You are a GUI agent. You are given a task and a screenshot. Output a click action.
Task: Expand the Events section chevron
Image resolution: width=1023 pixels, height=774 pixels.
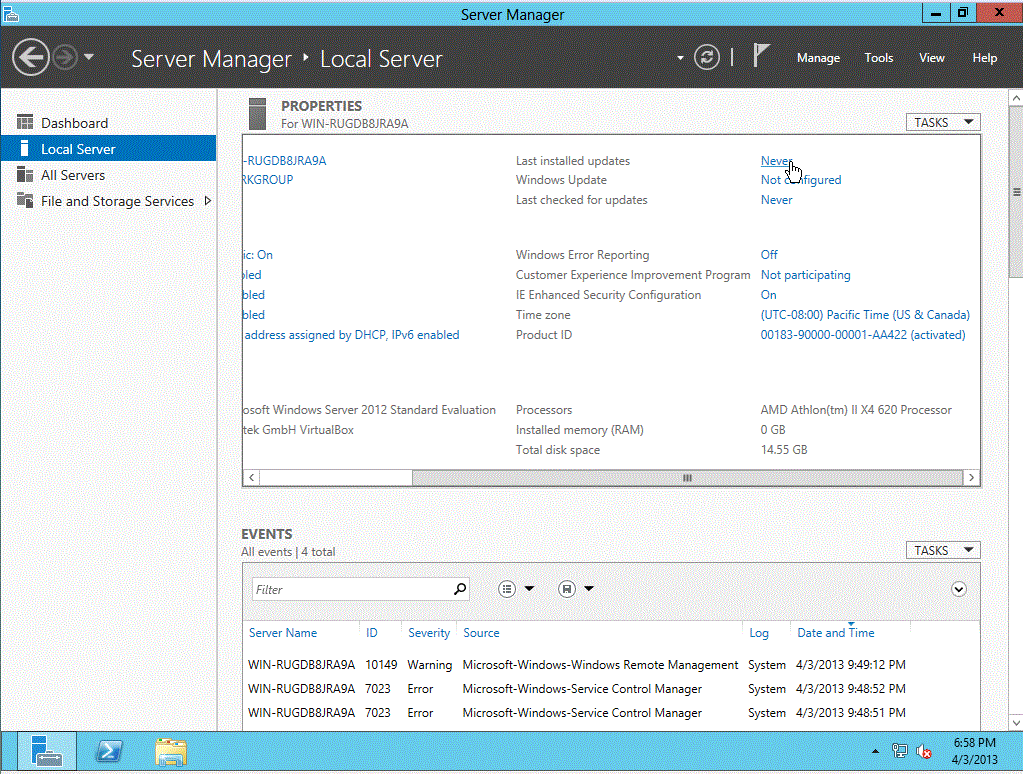[x=958, y=589]
